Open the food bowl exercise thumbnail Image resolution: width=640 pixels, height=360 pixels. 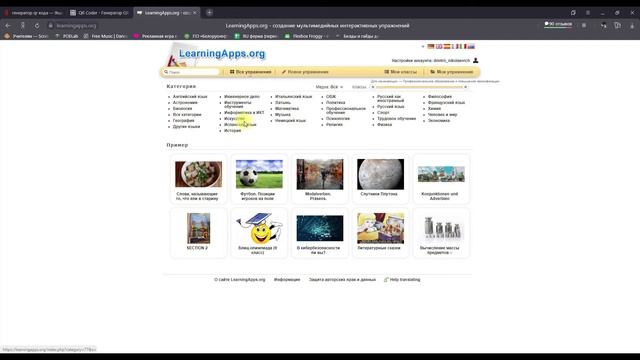(198, 174)
